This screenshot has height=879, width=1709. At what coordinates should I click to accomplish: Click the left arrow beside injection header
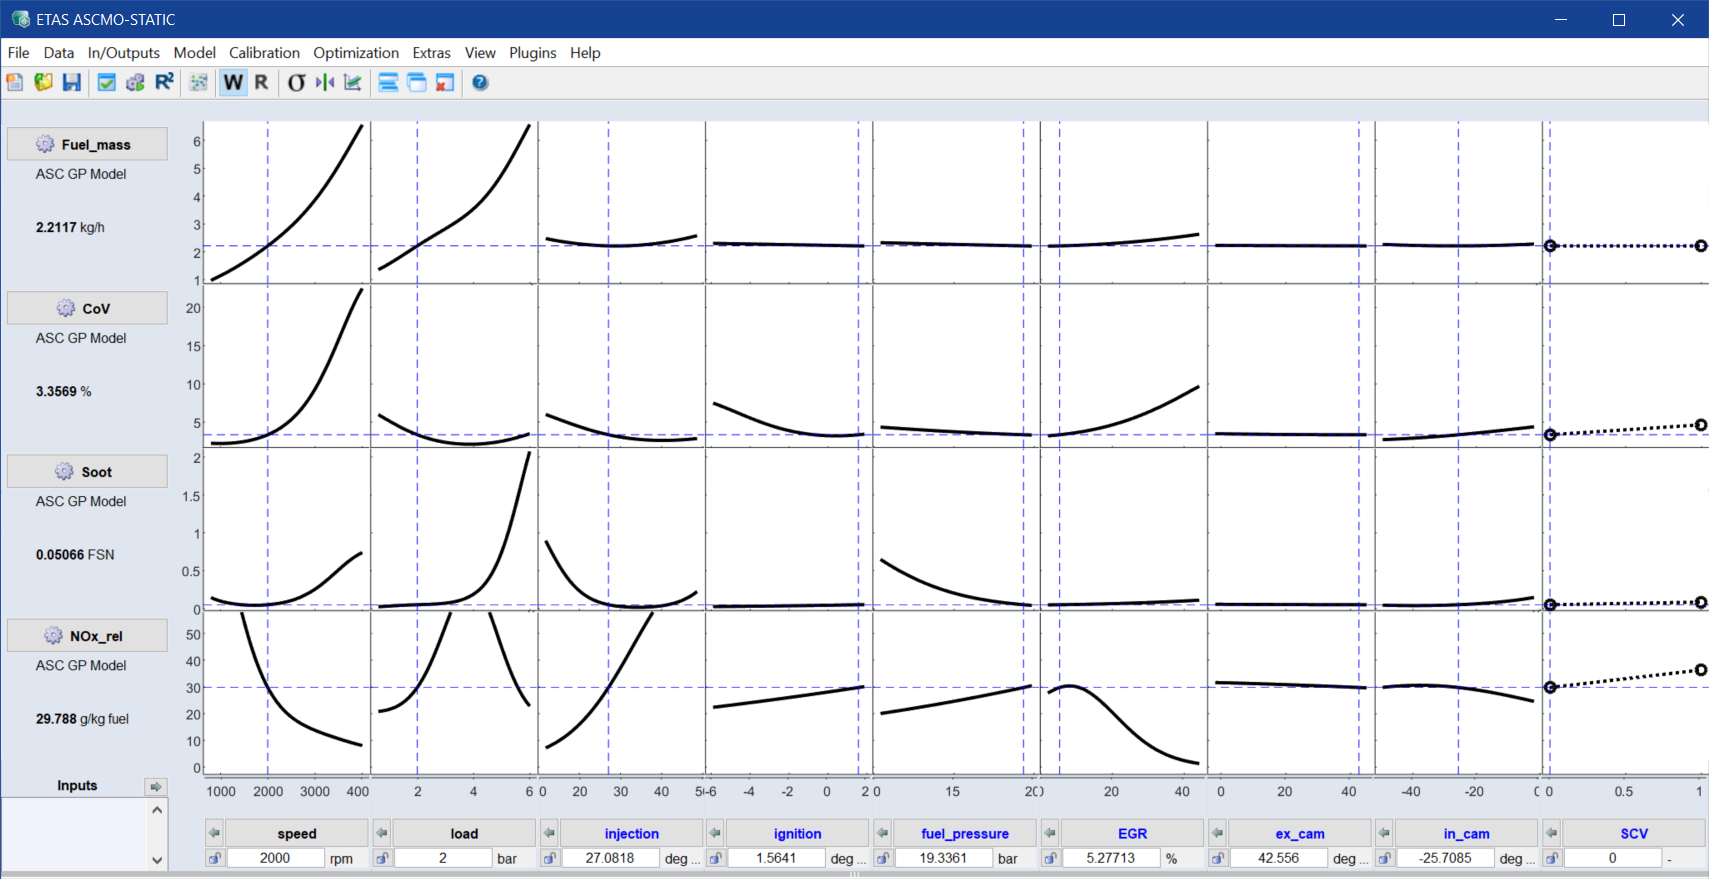click(x=549, y=833)
